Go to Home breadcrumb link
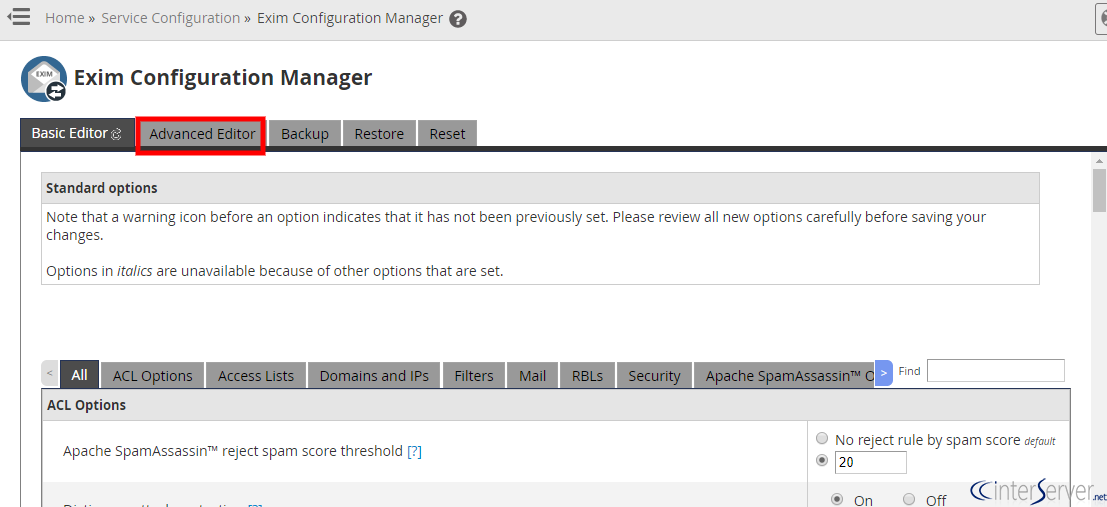The image size is (1107, 507). (x=65, y=18)
